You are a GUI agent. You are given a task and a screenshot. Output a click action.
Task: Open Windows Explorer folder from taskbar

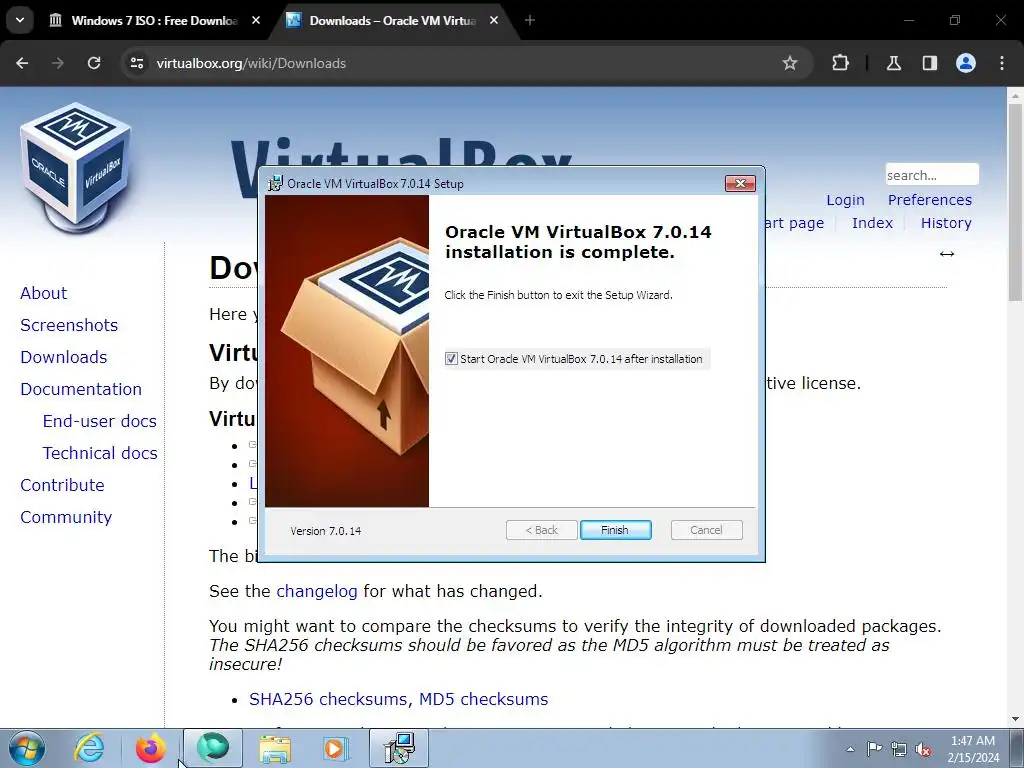pyautogui.click(x=275, y=748)
